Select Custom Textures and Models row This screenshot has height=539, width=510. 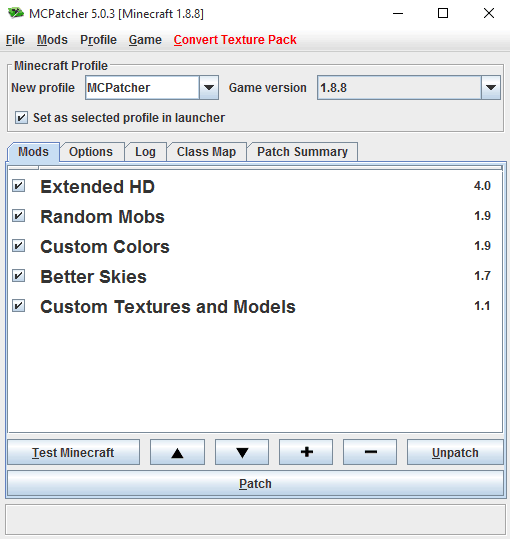coord(255,306)
